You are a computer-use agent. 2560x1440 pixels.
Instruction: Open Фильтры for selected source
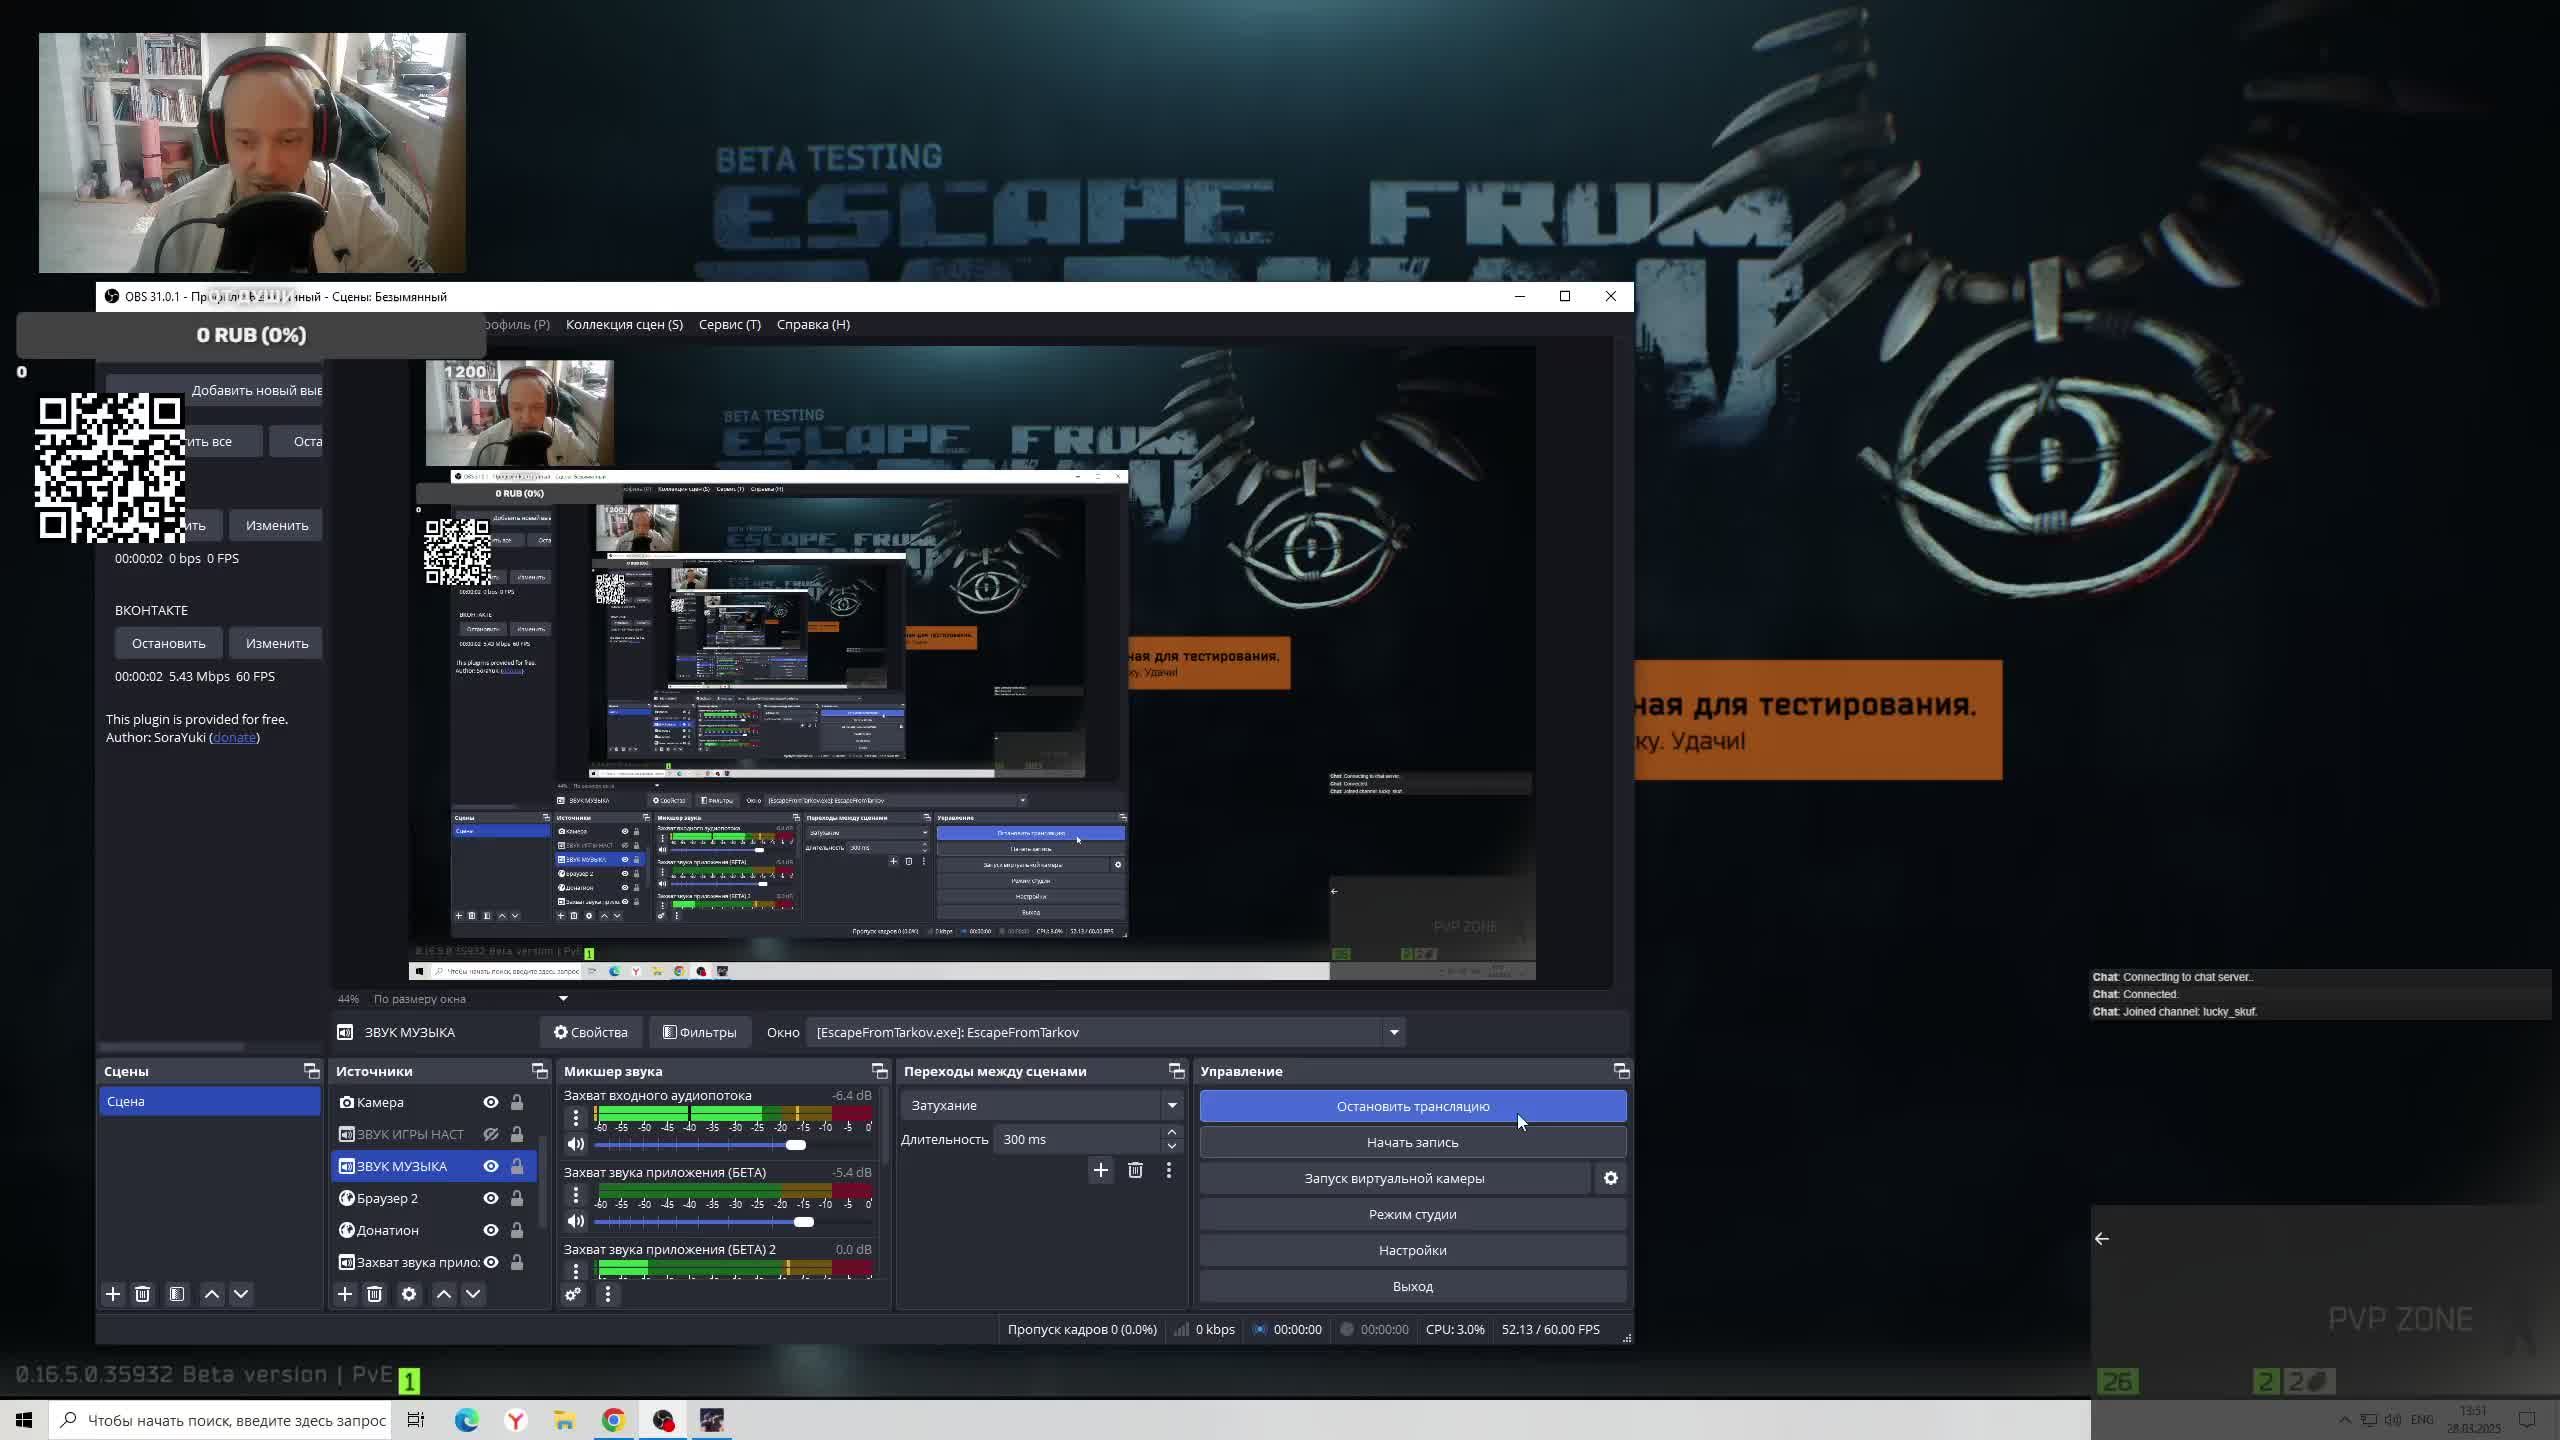click(x=699, y=1032)
